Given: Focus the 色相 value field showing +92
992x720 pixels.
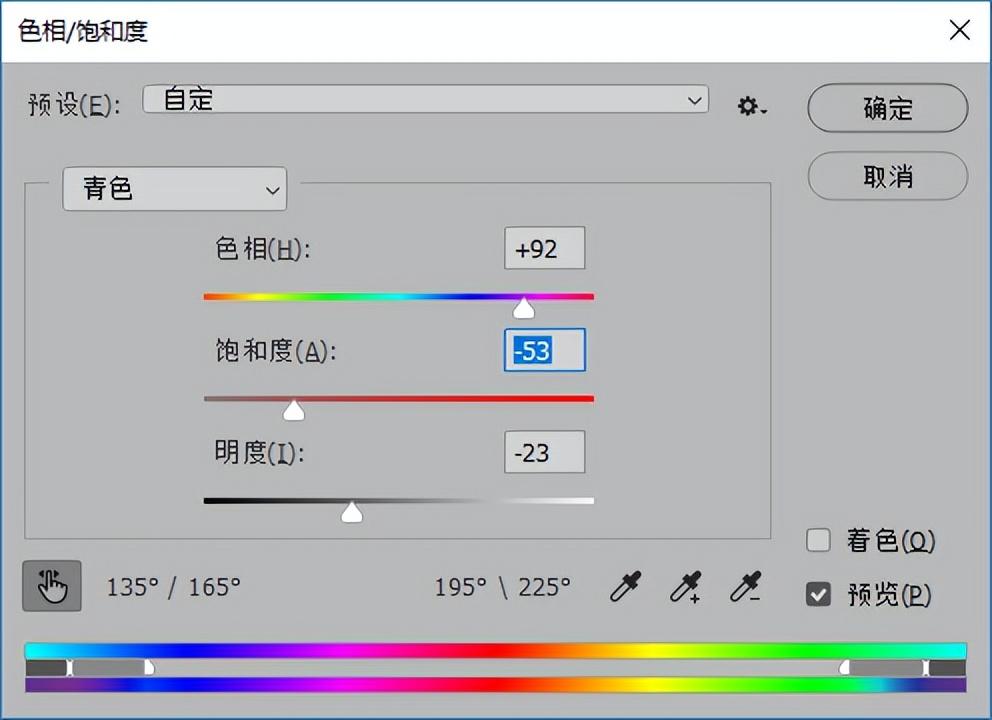Looking at the screenshot, I should click(545, 248).
